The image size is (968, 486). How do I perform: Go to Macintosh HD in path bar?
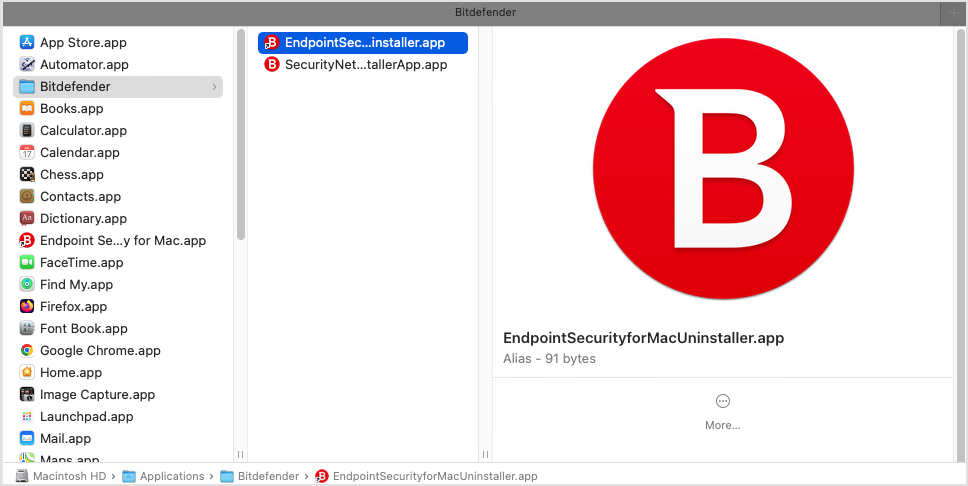(69, 476)
